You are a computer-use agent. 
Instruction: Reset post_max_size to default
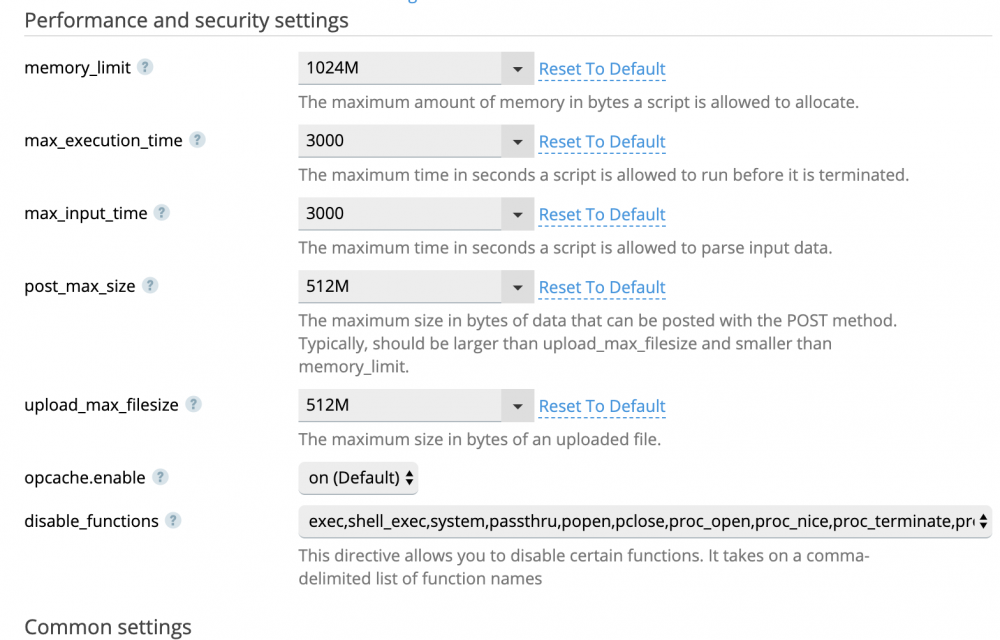[x=602, y=287]
